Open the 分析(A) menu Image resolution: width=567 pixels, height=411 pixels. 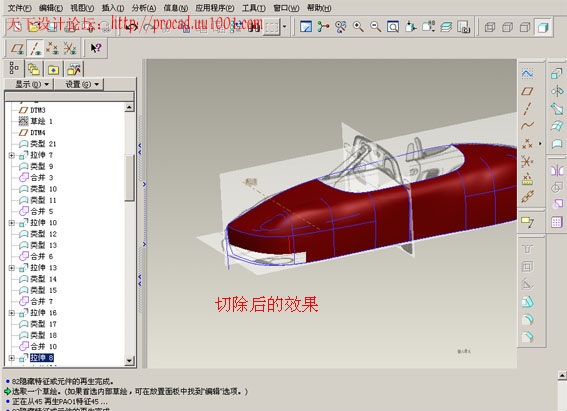tap(144, 8)
